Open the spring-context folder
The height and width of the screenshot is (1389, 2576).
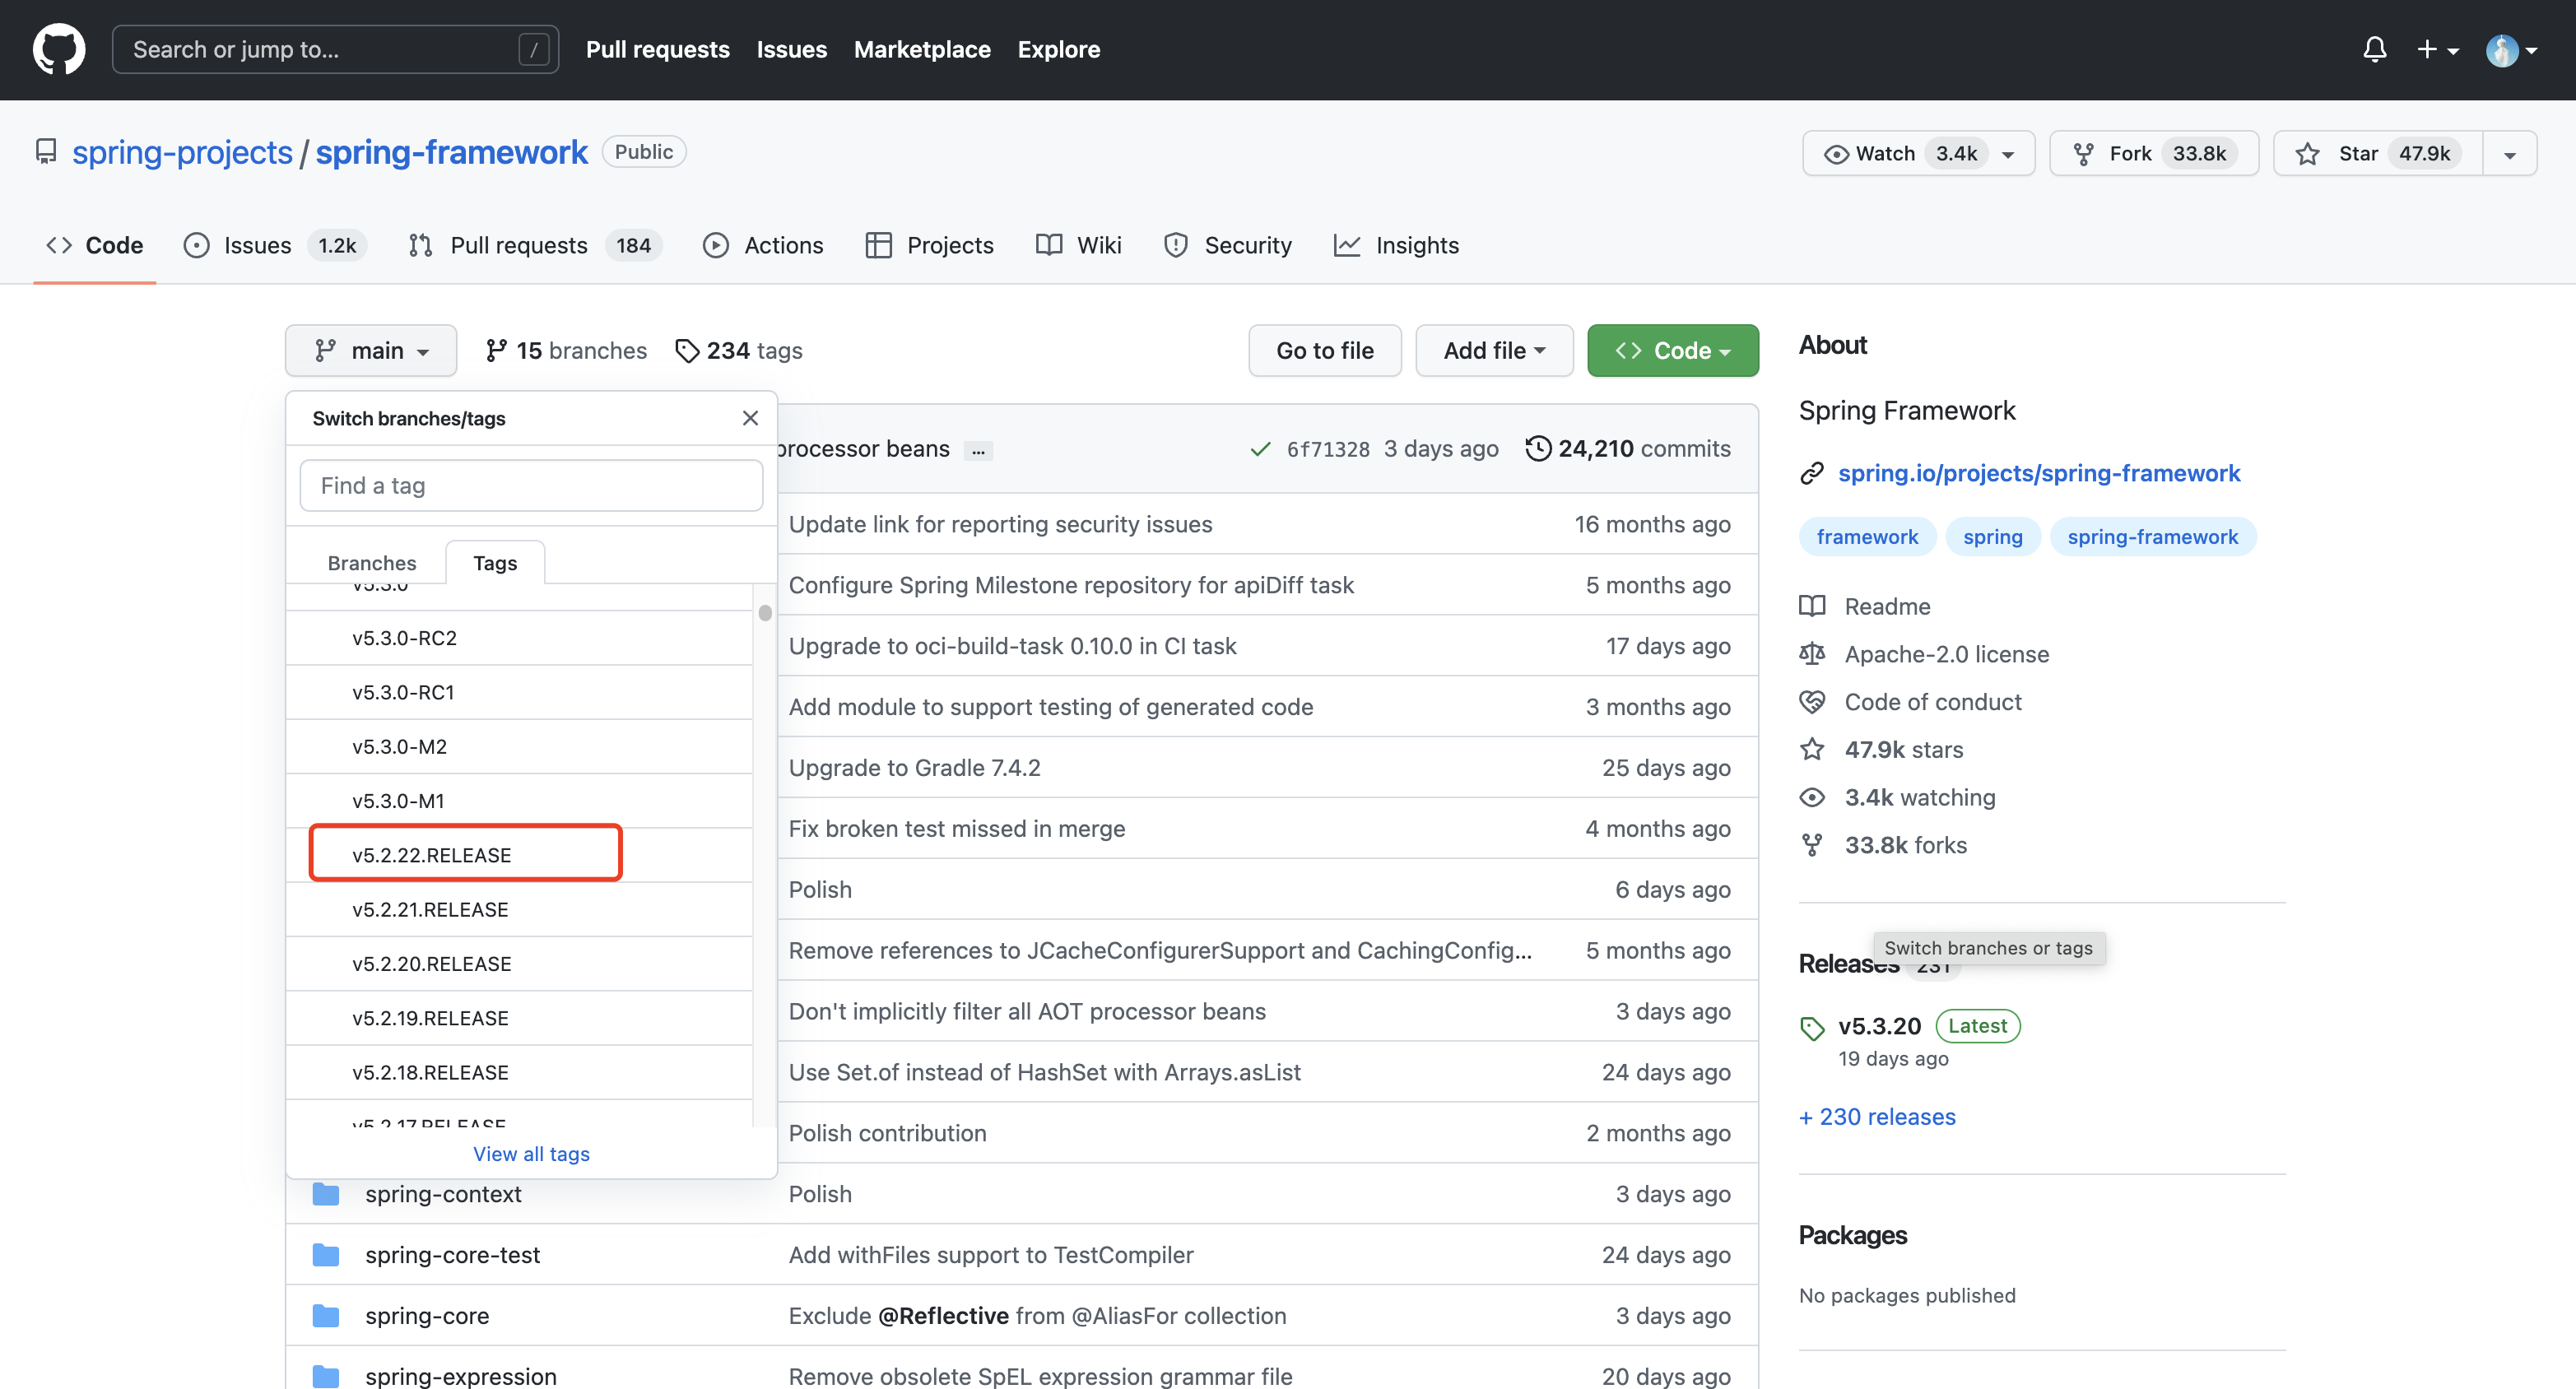click(x=442, y=1194)
